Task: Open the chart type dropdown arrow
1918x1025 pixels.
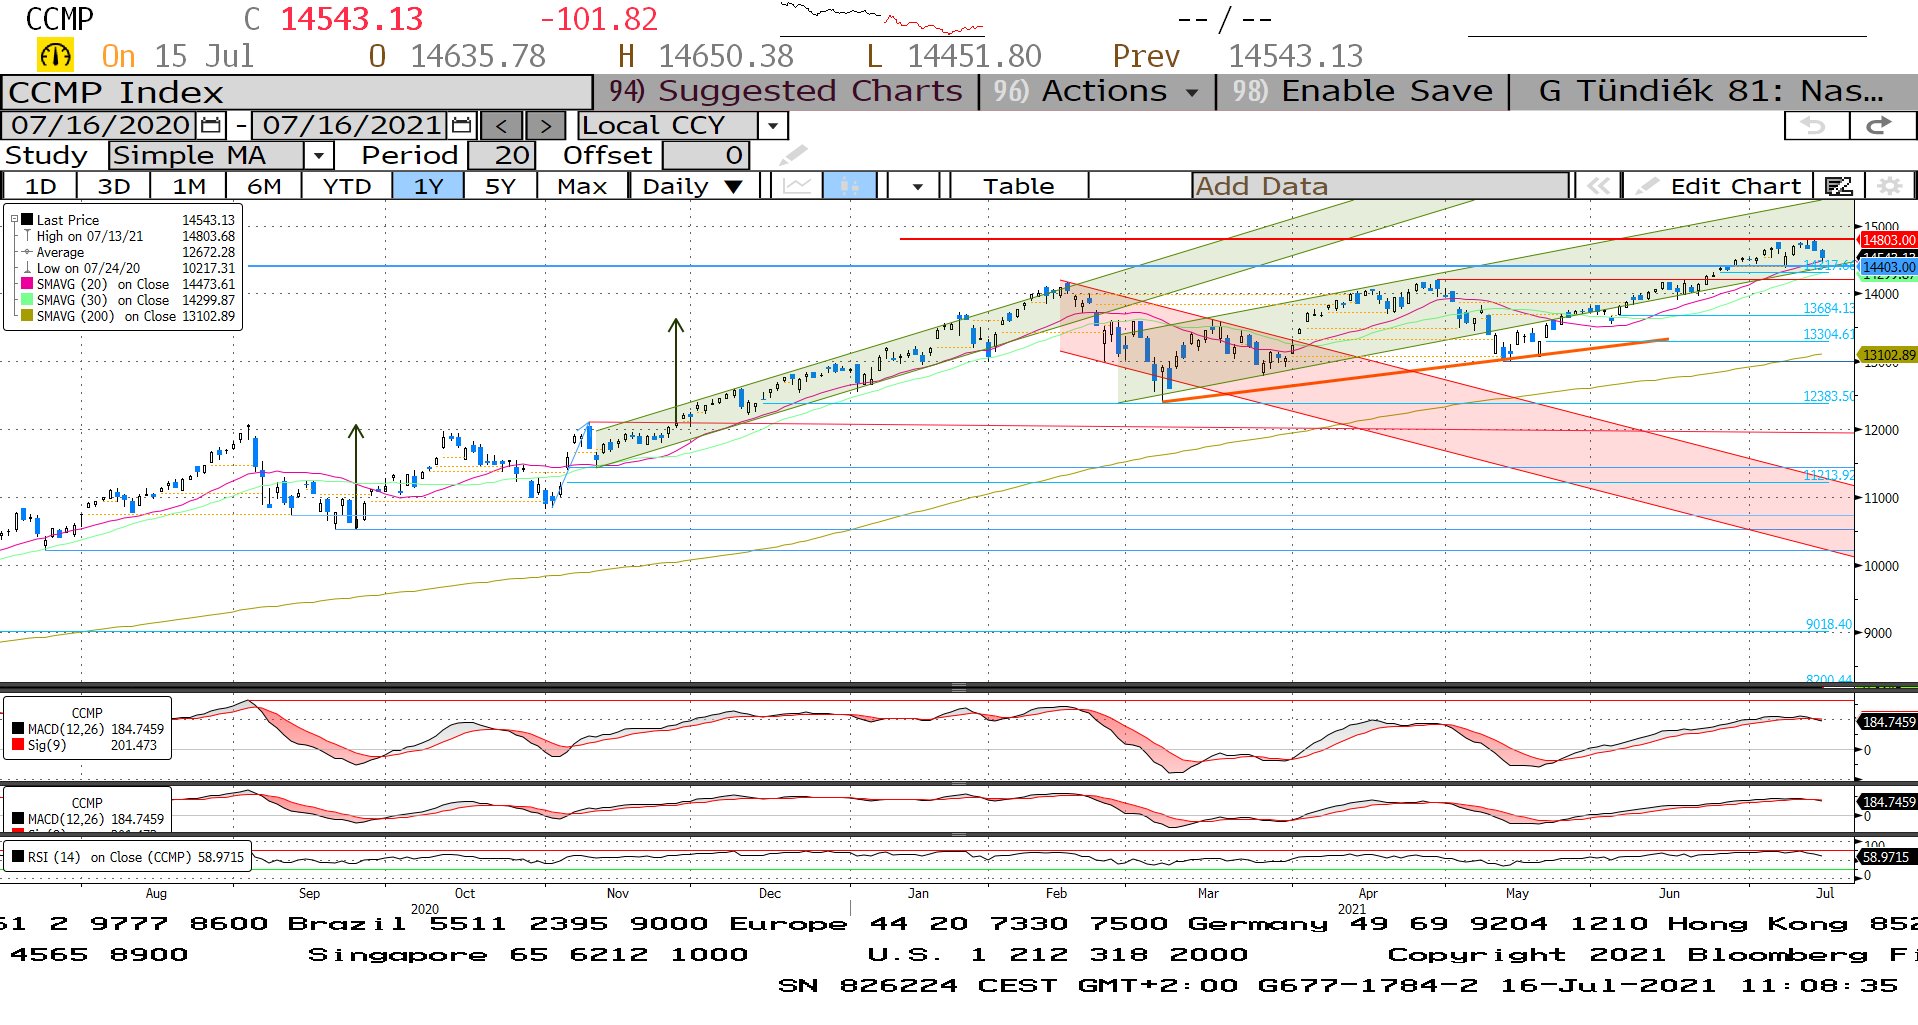Action: click(917, 186)
